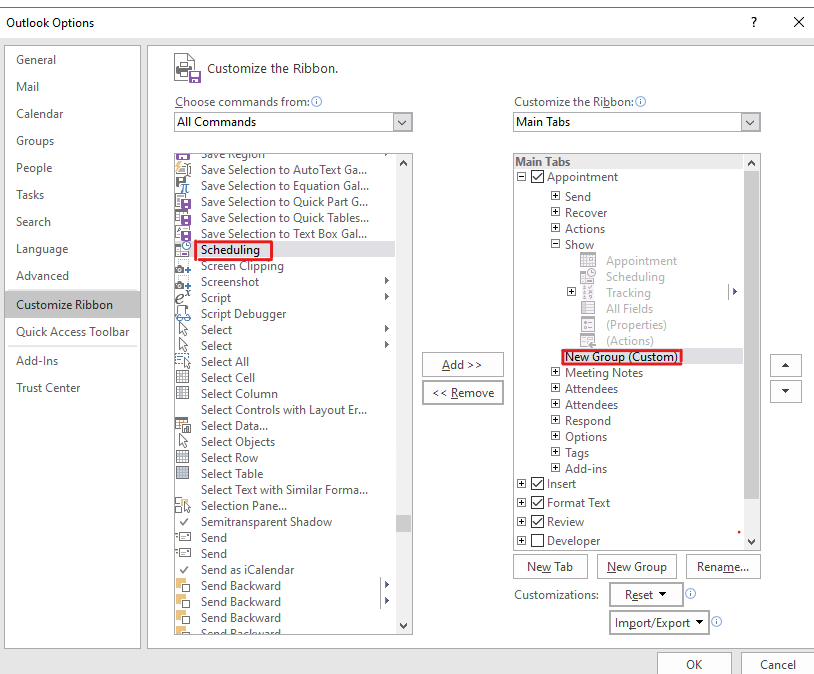Click the Tracking icon under Show group

(x=588, y=292)
